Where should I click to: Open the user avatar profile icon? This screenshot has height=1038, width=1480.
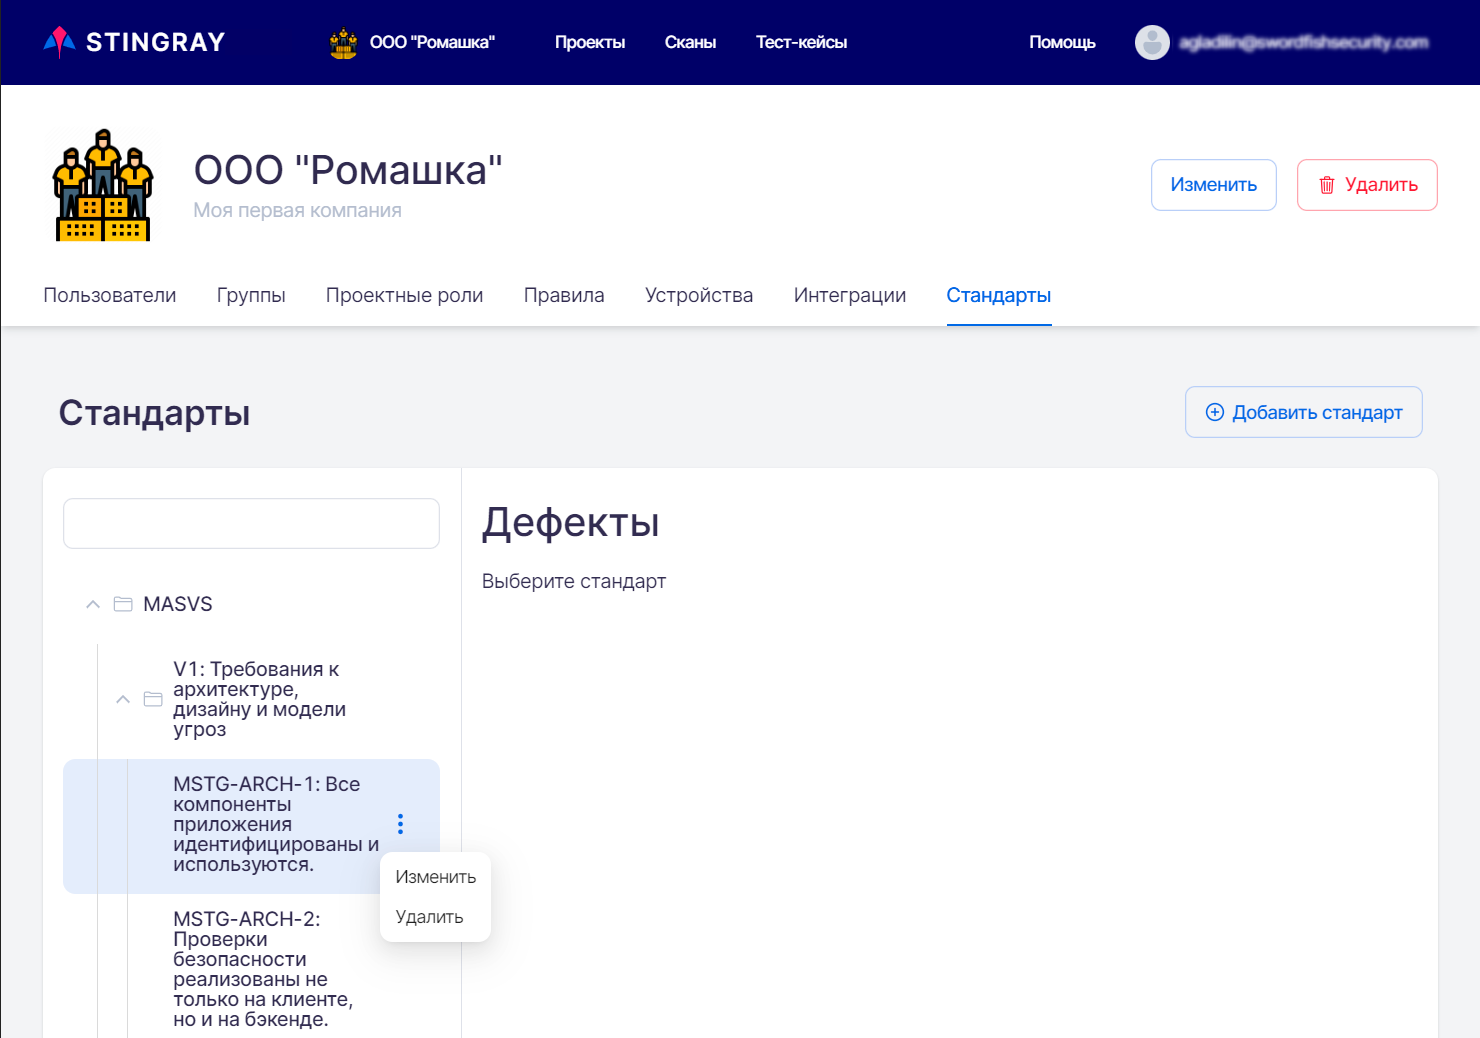(x=1152, y=42)
